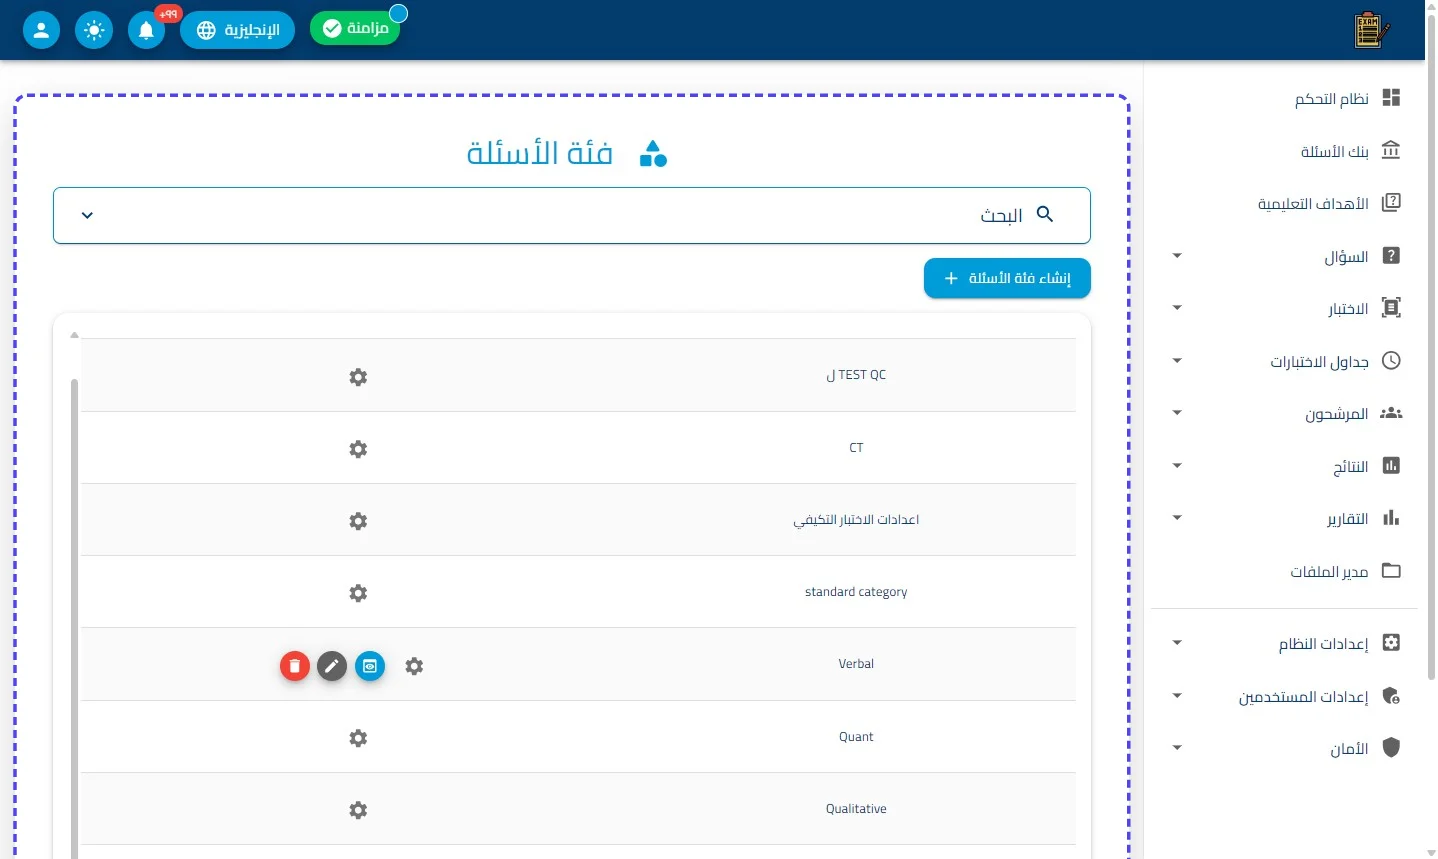Open the gear settings for the Quant row
The image size is (1438, 859).
[358, 738]
